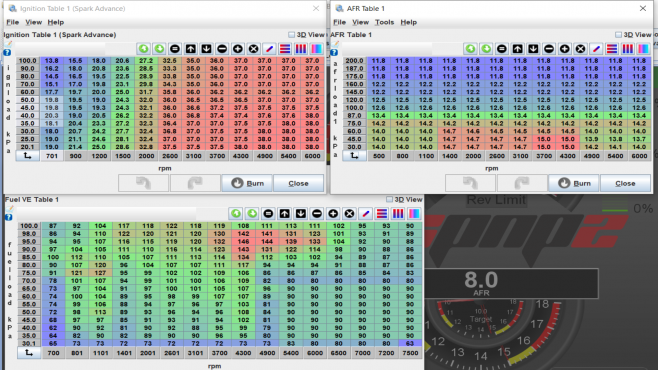Click Burn button in Ignition Table window
This screenshot has width=658, height=370.
(247, 183)
